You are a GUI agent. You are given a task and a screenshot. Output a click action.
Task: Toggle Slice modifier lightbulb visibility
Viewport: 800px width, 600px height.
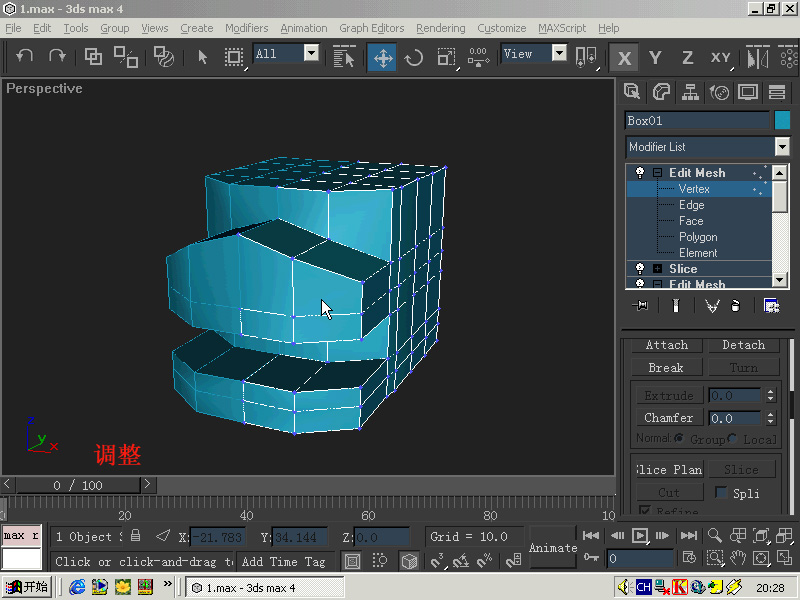click(x=639, y=268)
